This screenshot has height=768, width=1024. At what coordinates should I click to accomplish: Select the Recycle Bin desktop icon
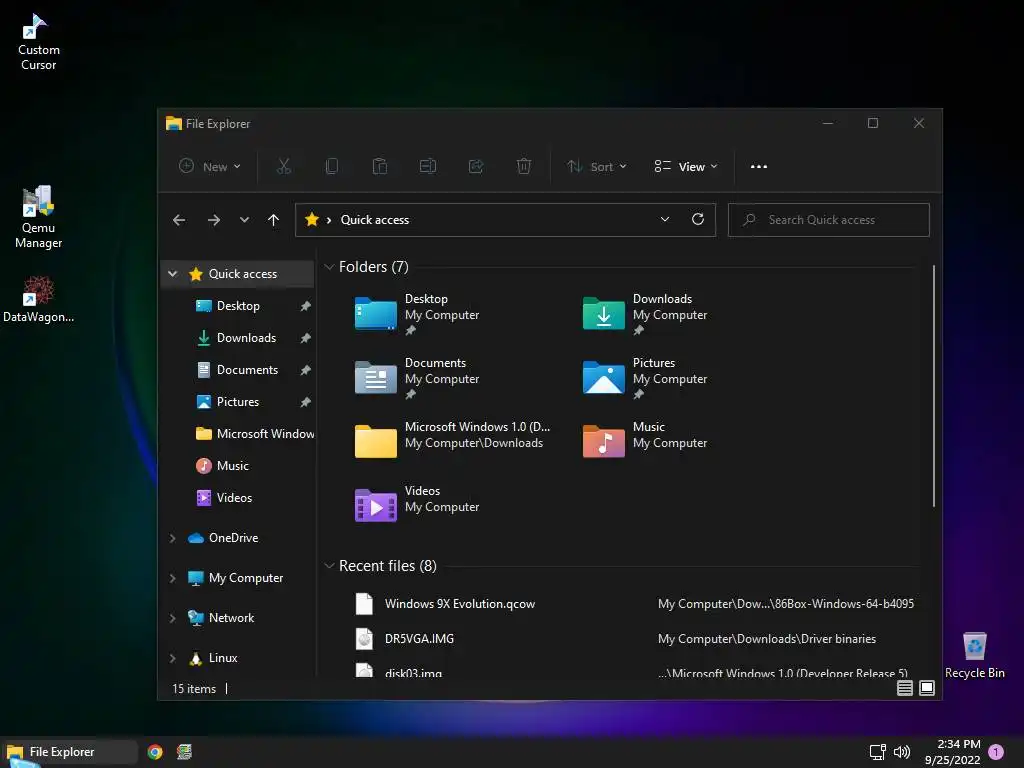(x=974, y=656)
